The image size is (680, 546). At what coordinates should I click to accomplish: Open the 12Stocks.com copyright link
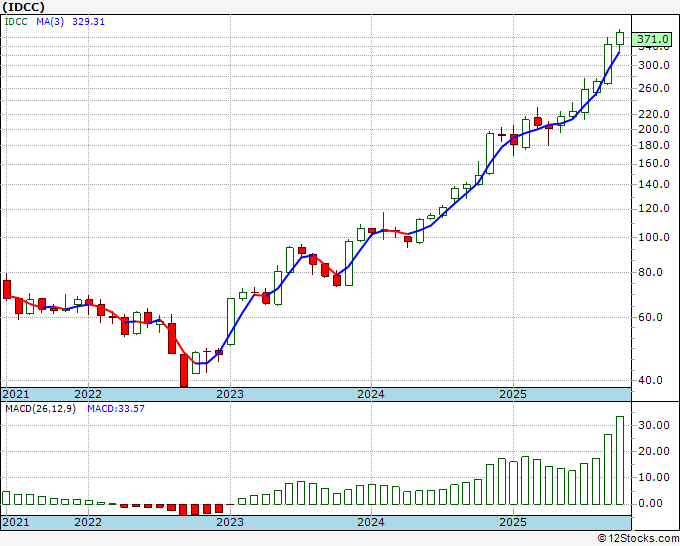pyautogui.click(x=638, y=538)
